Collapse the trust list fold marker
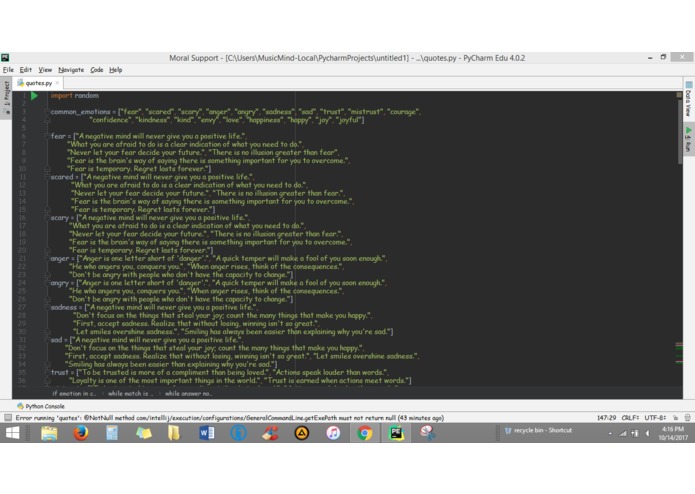Image resolution: width=695 pixels, height=494 pixels. point(47,372)
